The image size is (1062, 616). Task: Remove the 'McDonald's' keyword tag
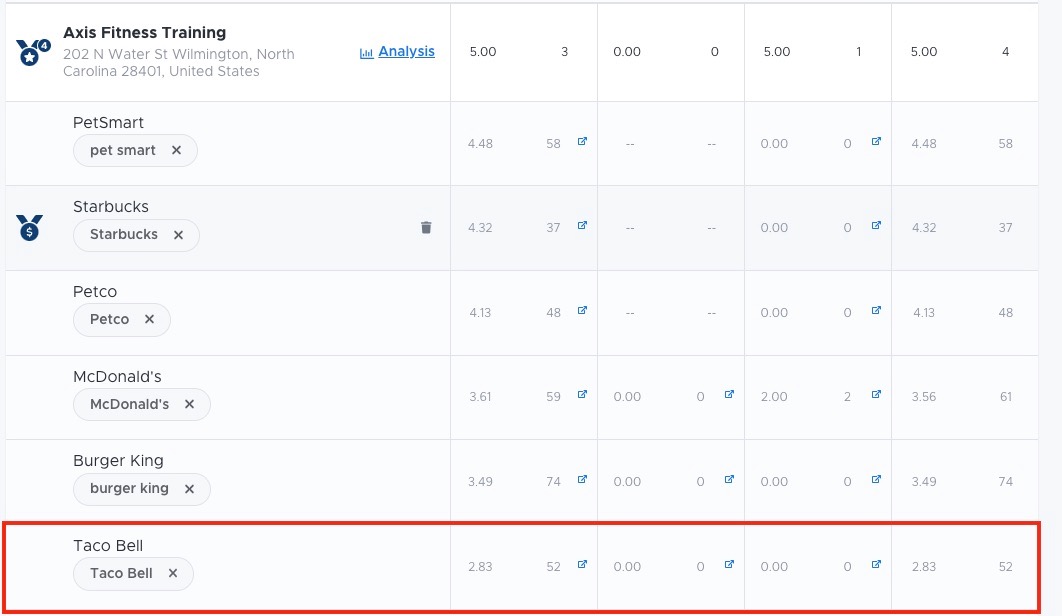189,404
